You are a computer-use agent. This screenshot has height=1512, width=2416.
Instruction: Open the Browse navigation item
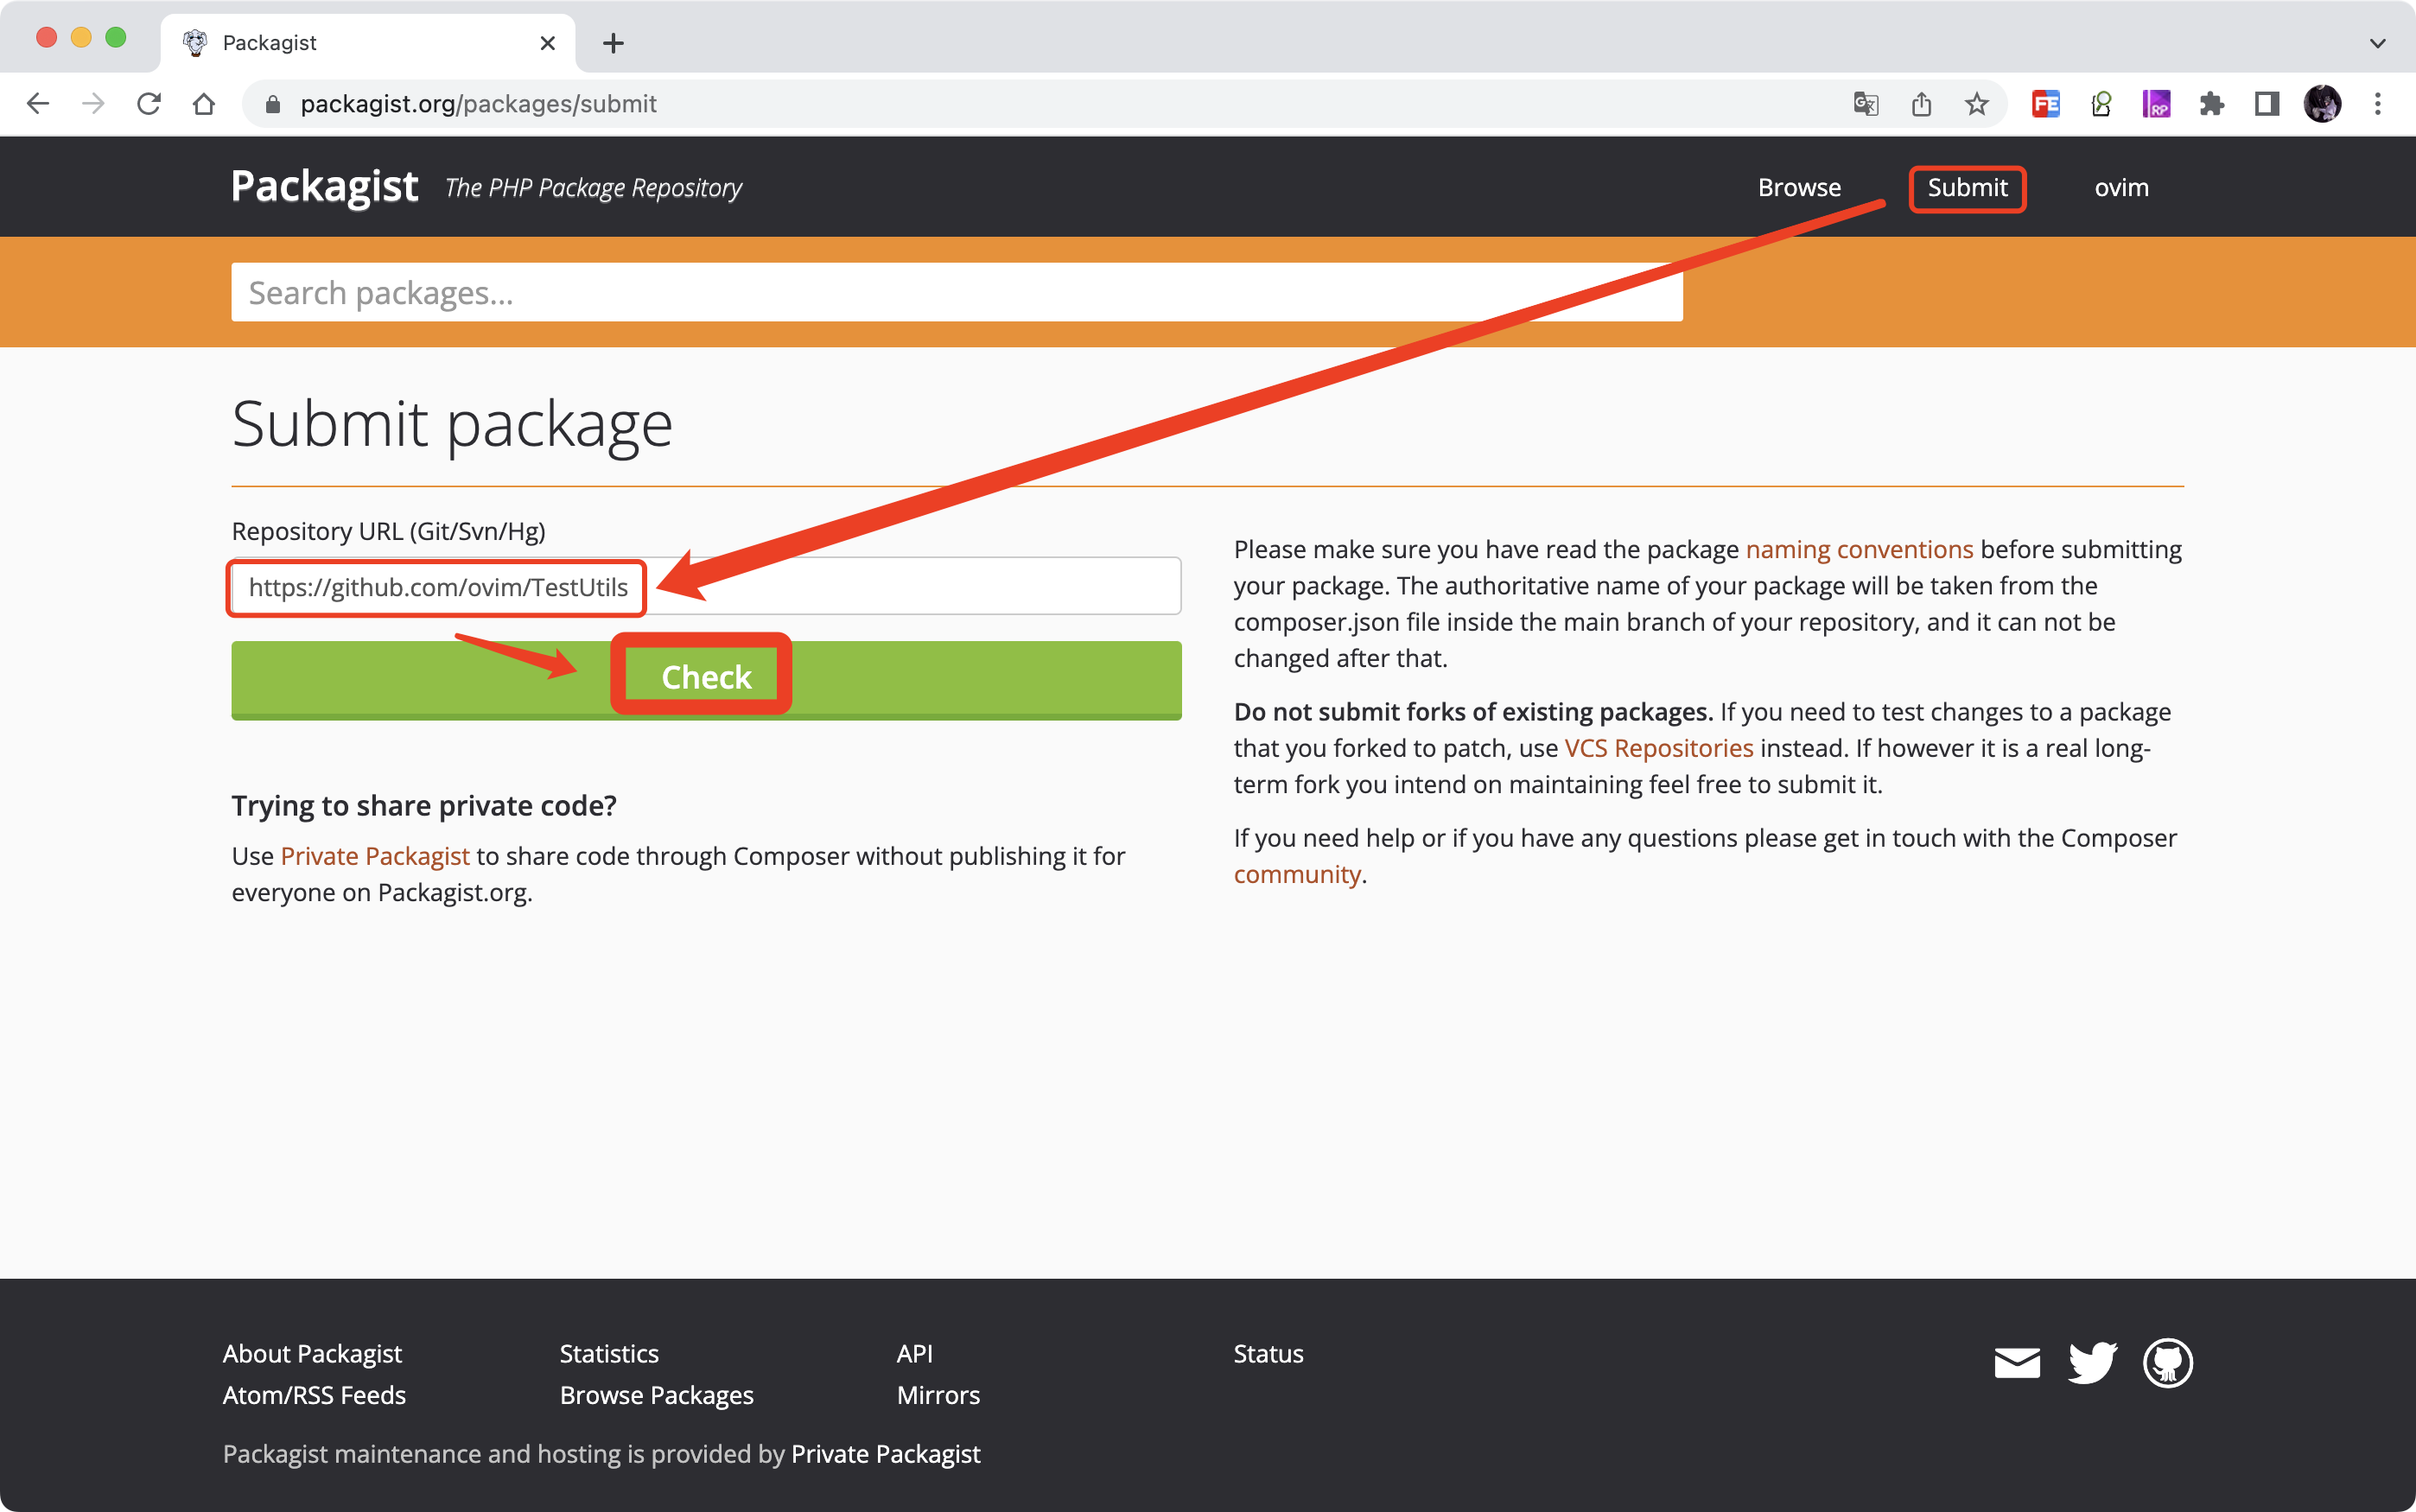coord(1798,188)
